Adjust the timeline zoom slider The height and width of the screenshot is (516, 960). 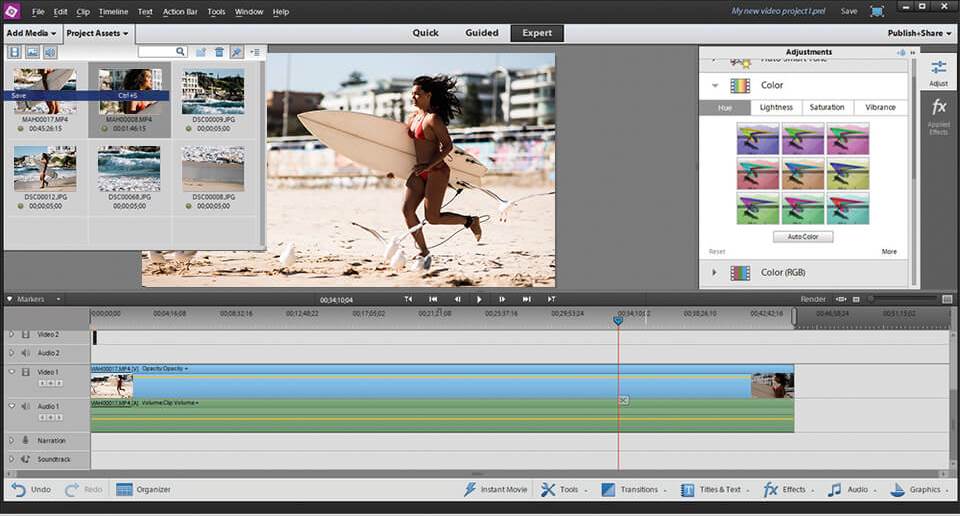pyautogui.click(x=904, y=299)
